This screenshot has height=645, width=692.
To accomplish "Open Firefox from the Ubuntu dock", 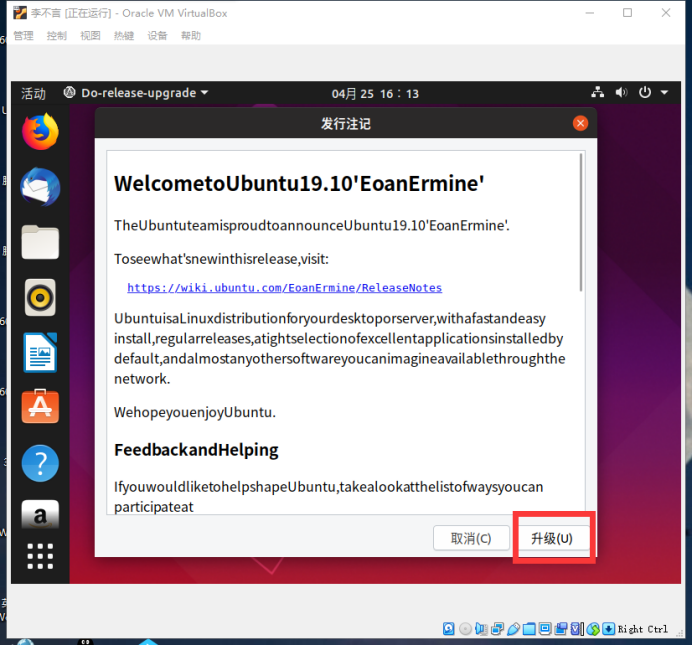I will [x=40, y=131].
